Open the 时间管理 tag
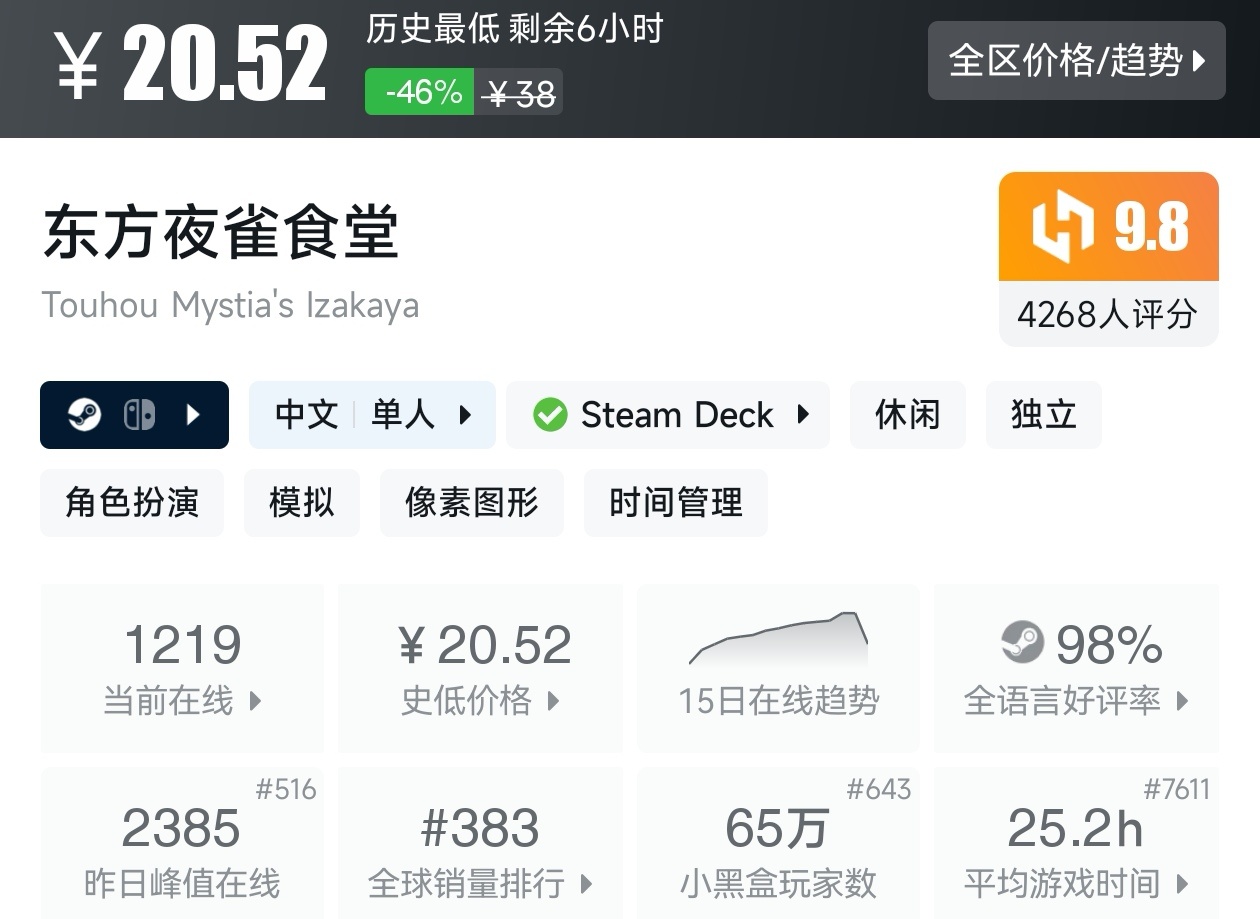Image resolution: width=1260 pixels, height=919 pixels. coord(675,502)
